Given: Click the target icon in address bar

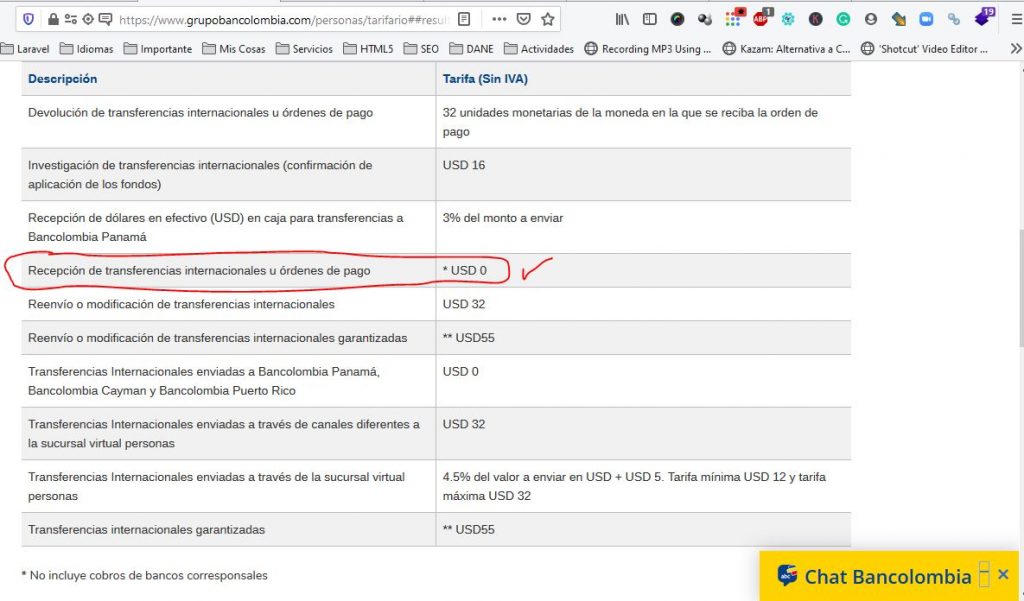Looking at the screenshot, I should [x=88, y=20].
